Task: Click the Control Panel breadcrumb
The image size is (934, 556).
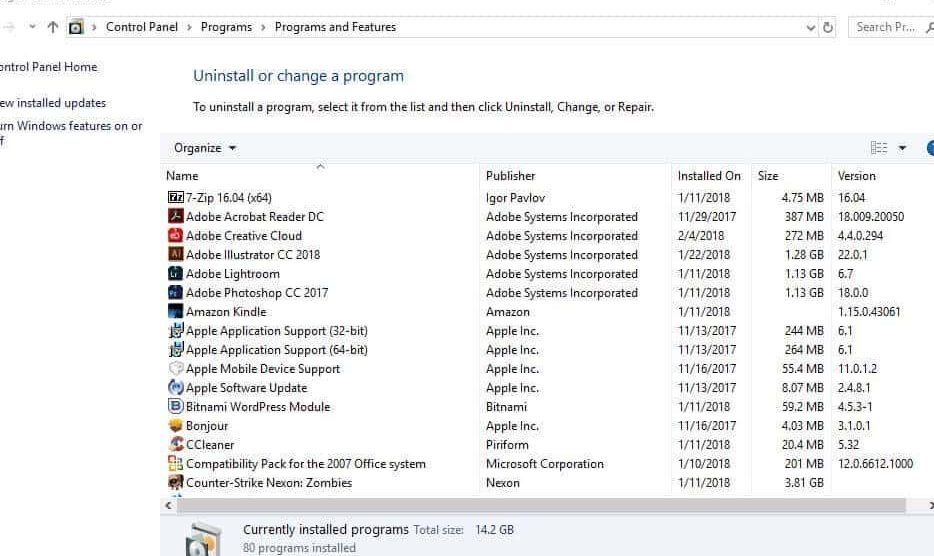Action: [x=142, y=27]
